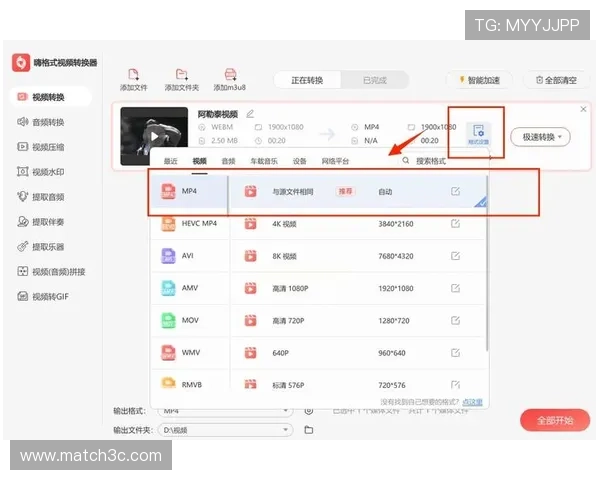Open the 添加文件 add file tool
The height and width of the screenshot is (480, 600).
[x=133, y=80]
